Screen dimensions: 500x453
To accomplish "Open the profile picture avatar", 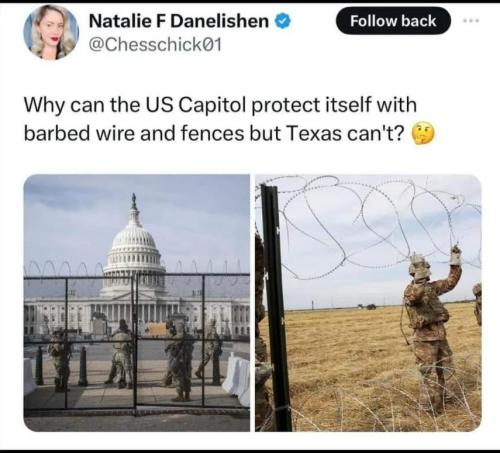I will click(51, 32).
